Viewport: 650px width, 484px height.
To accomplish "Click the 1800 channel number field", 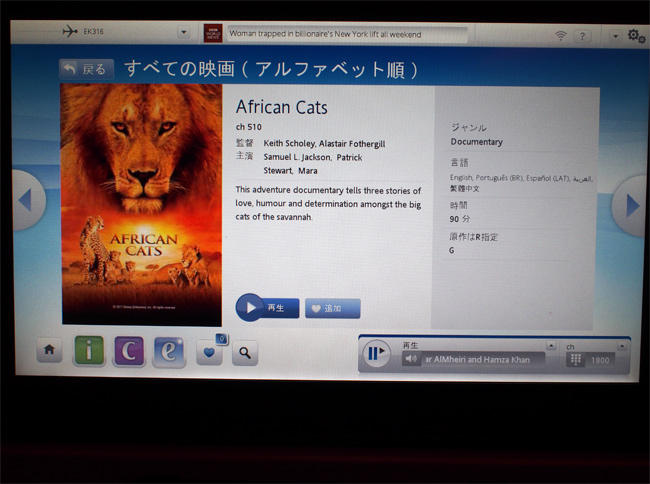I will point(600,361).
